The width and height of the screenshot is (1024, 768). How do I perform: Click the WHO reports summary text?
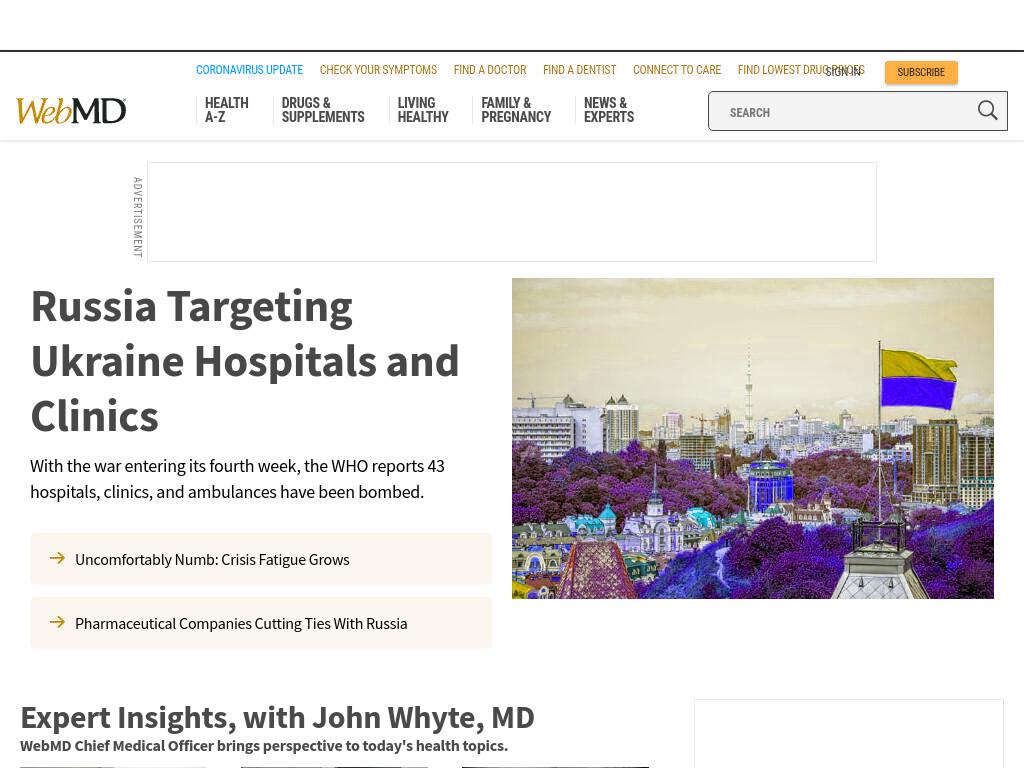point(237,479)
